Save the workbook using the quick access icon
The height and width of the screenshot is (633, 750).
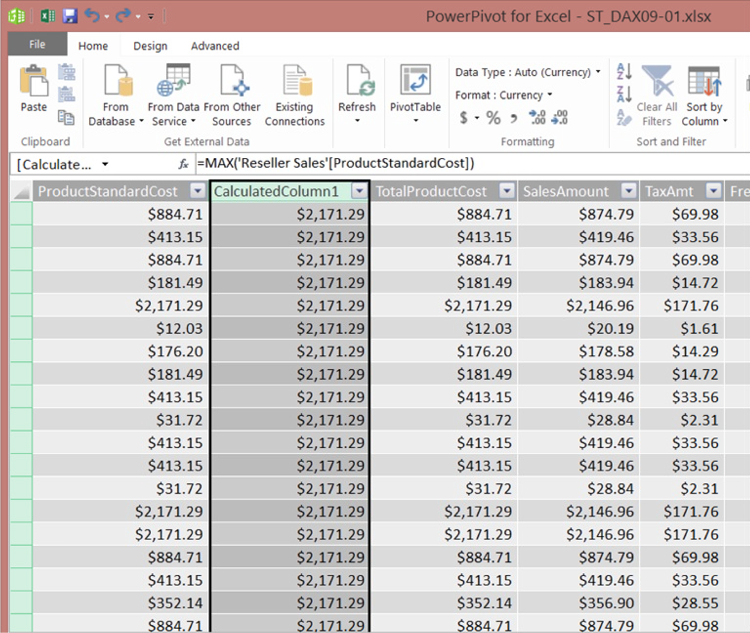[x=70, y=16]
